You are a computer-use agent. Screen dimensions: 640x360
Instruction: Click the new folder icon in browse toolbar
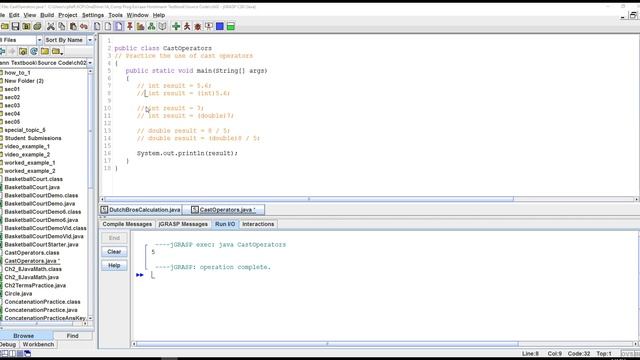click(45, 51)
